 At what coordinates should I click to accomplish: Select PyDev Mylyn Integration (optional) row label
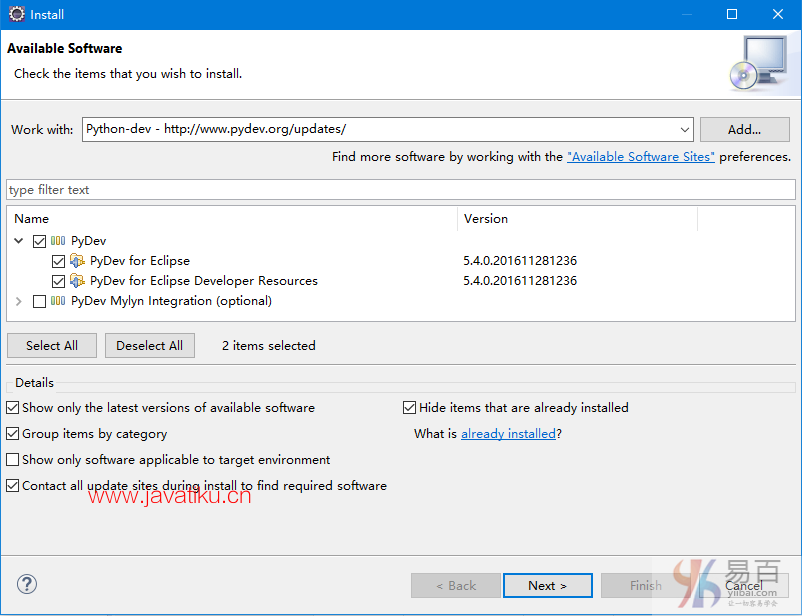[x=171, y=301]
